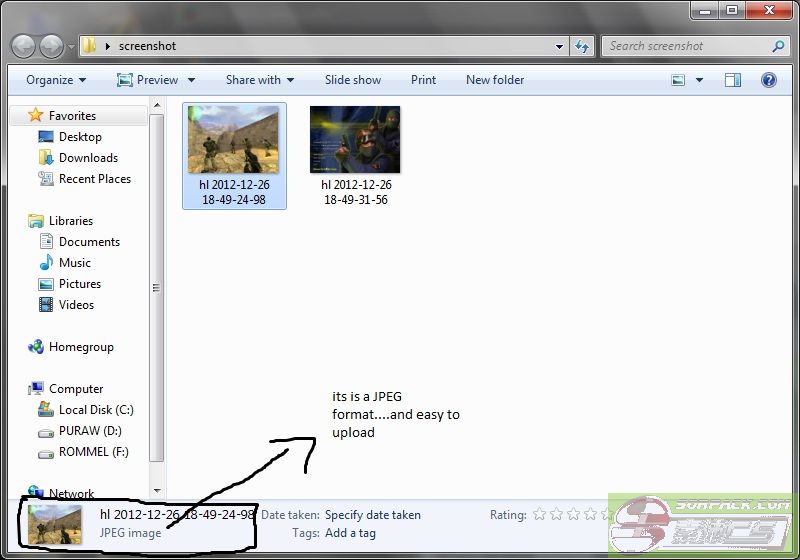The height and width of the screenshot is (560, 800).
Task: Click the Back navigation arrow button
Action: point(24,46)
